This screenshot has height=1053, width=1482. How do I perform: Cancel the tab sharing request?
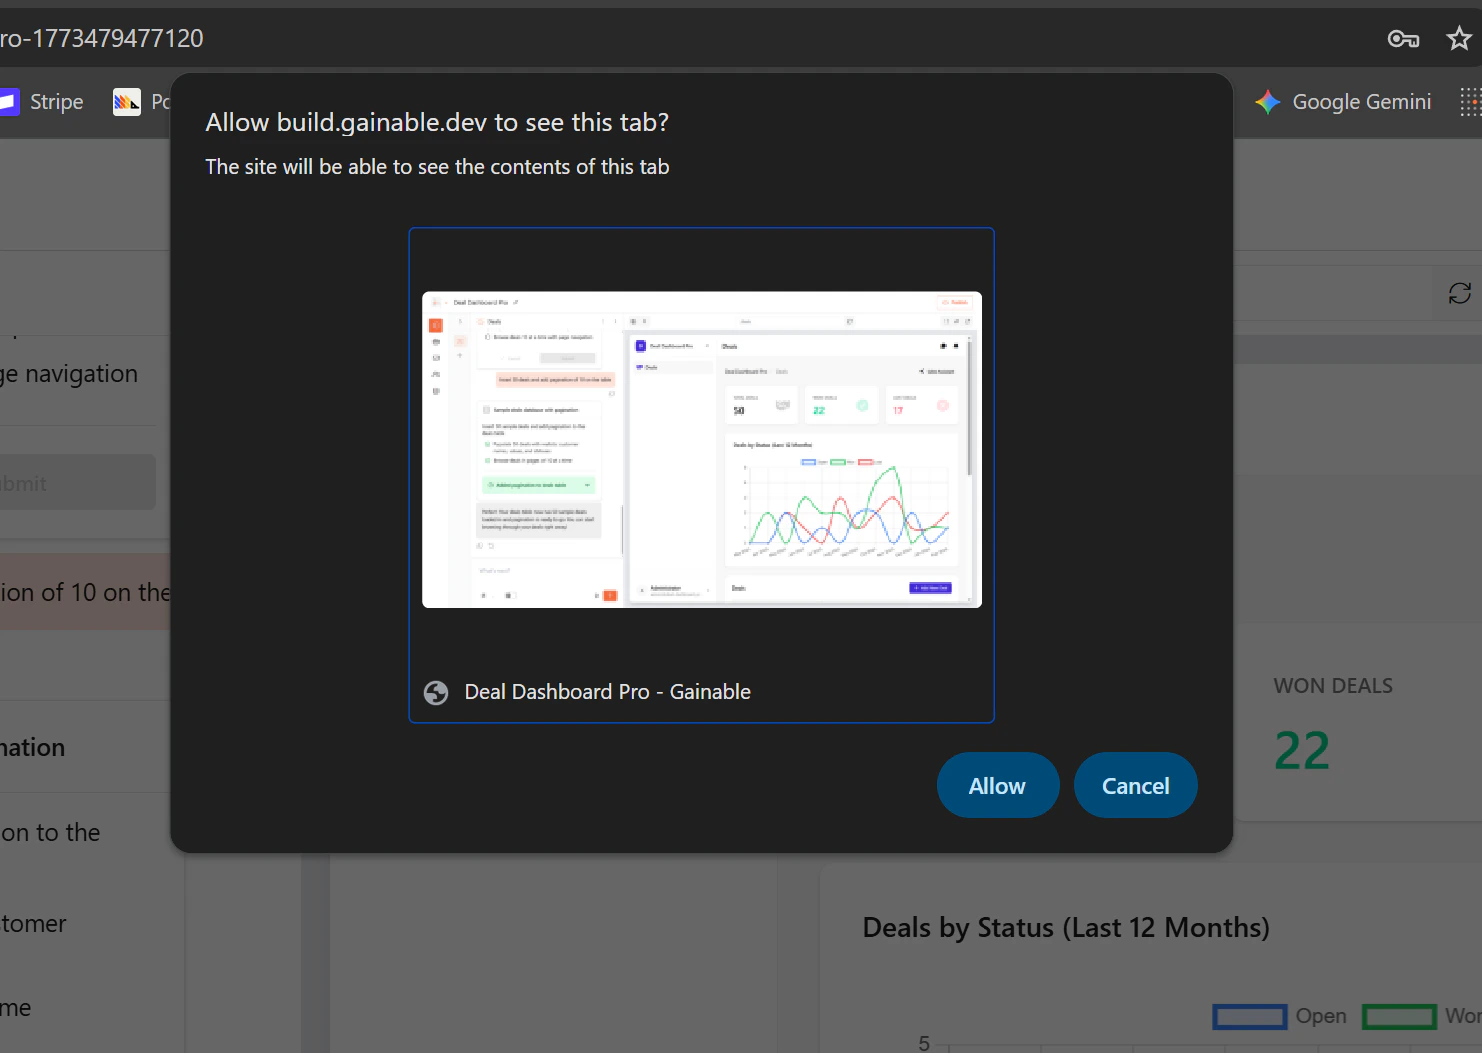(x=1135, y=785)
